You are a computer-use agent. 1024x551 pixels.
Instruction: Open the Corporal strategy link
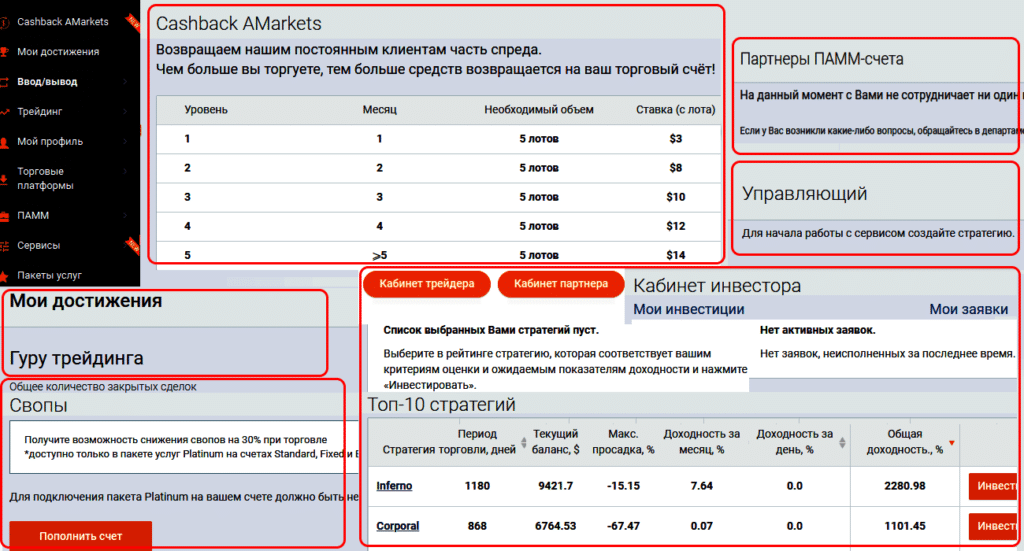pyautogui.click(x=397, y=526)
